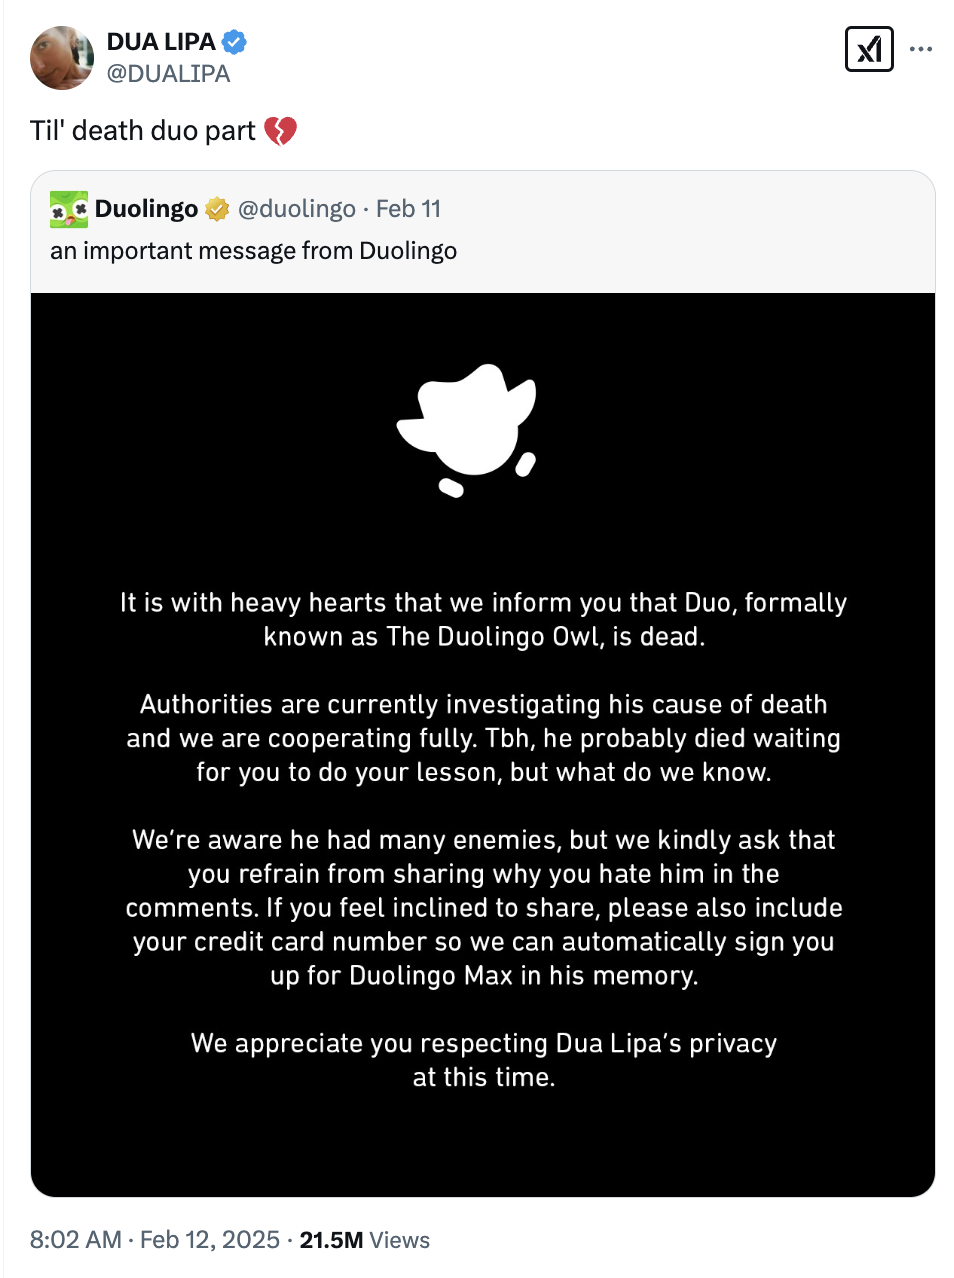Click the "Duo... is dead" paragraph in image

[484, 620]
